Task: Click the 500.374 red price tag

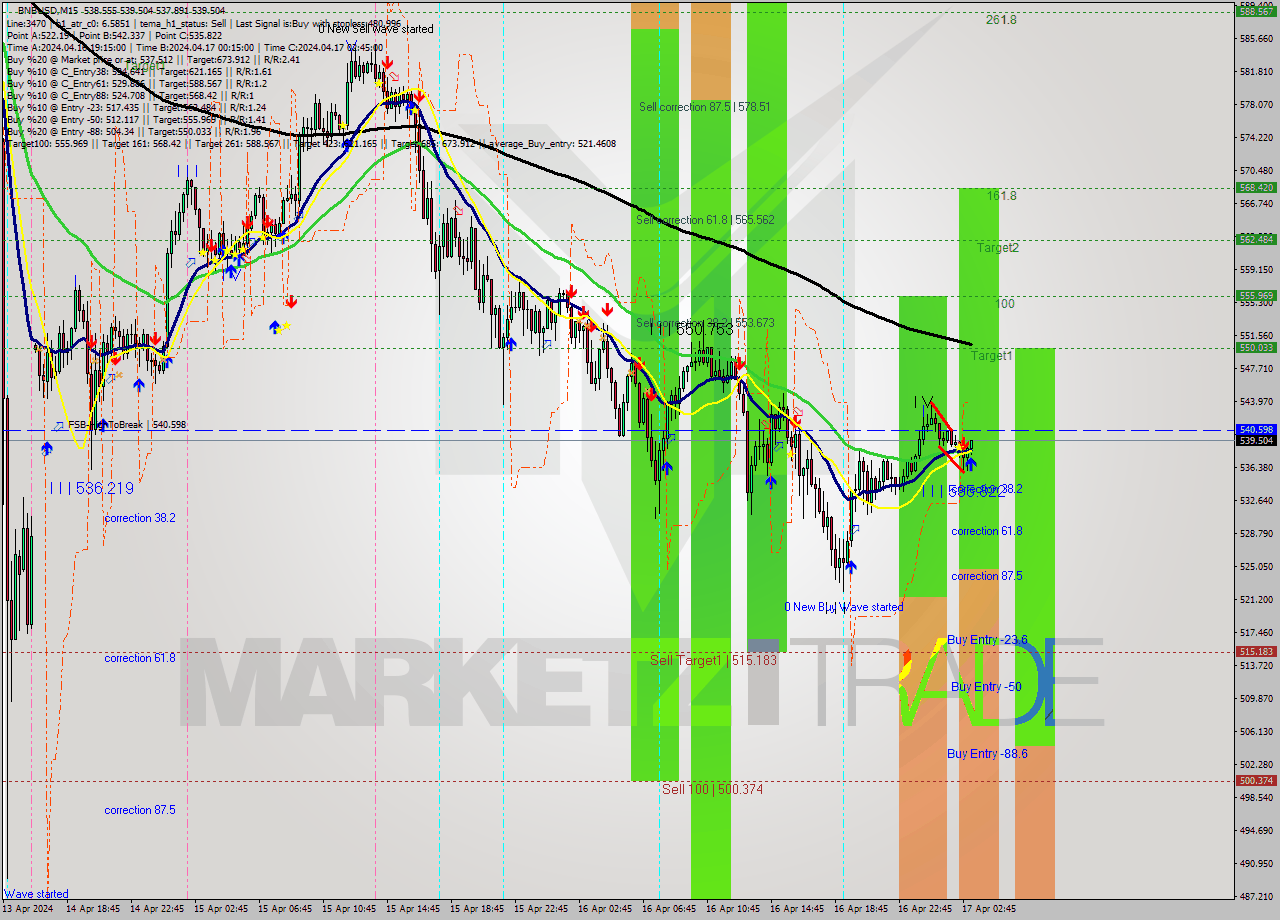Action: pyautogui.click(x=1256, y=780)
